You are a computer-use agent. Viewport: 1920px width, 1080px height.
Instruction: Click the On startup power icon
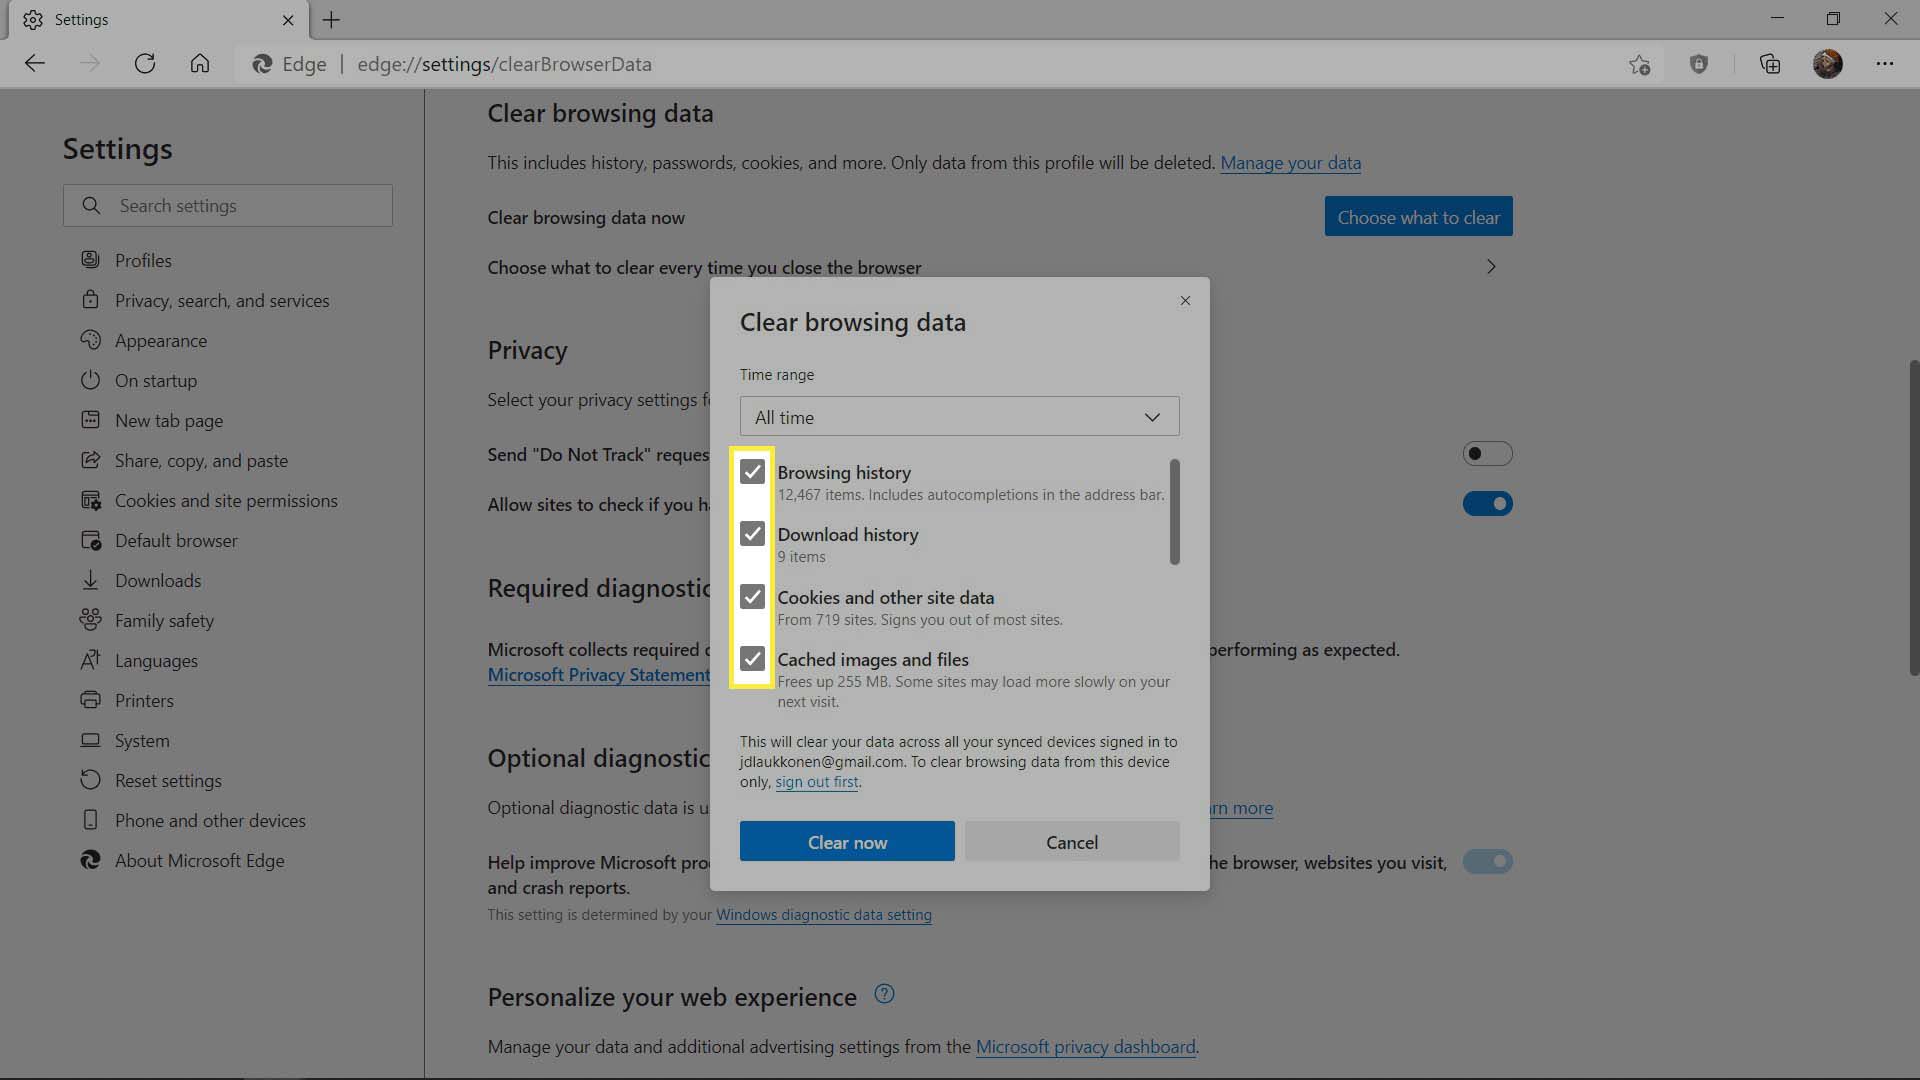pos(90,380)
